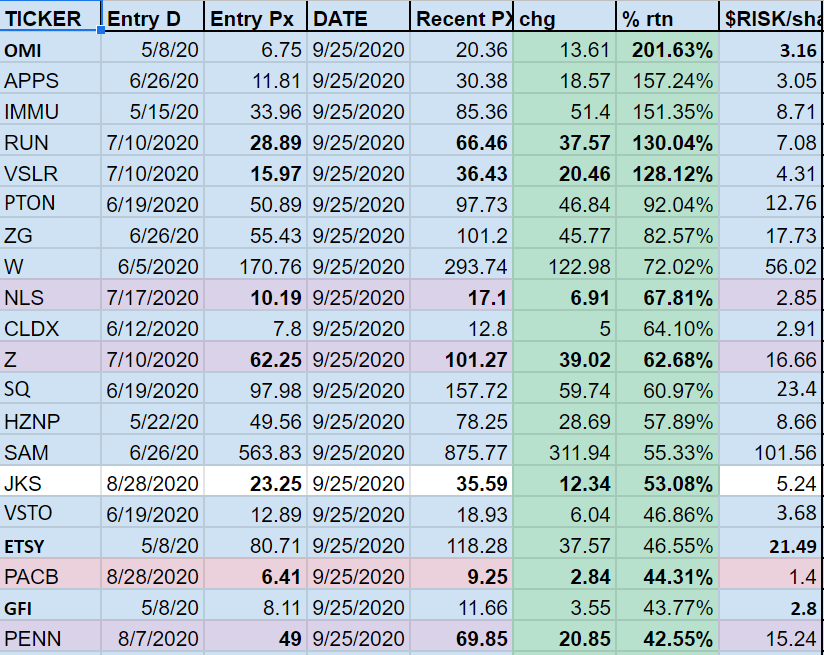
Task: Select the PTON ticker cell
Action: [x=50, y=204]
